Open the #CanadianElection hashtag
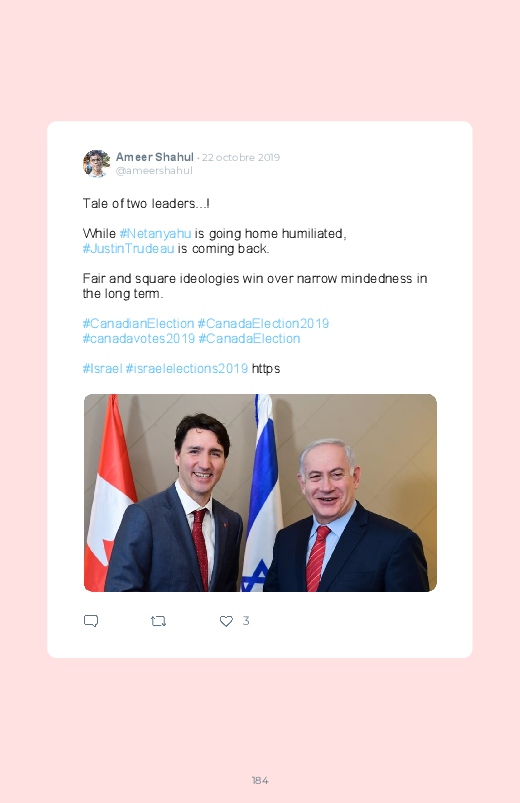 click(x=138, y=324)
